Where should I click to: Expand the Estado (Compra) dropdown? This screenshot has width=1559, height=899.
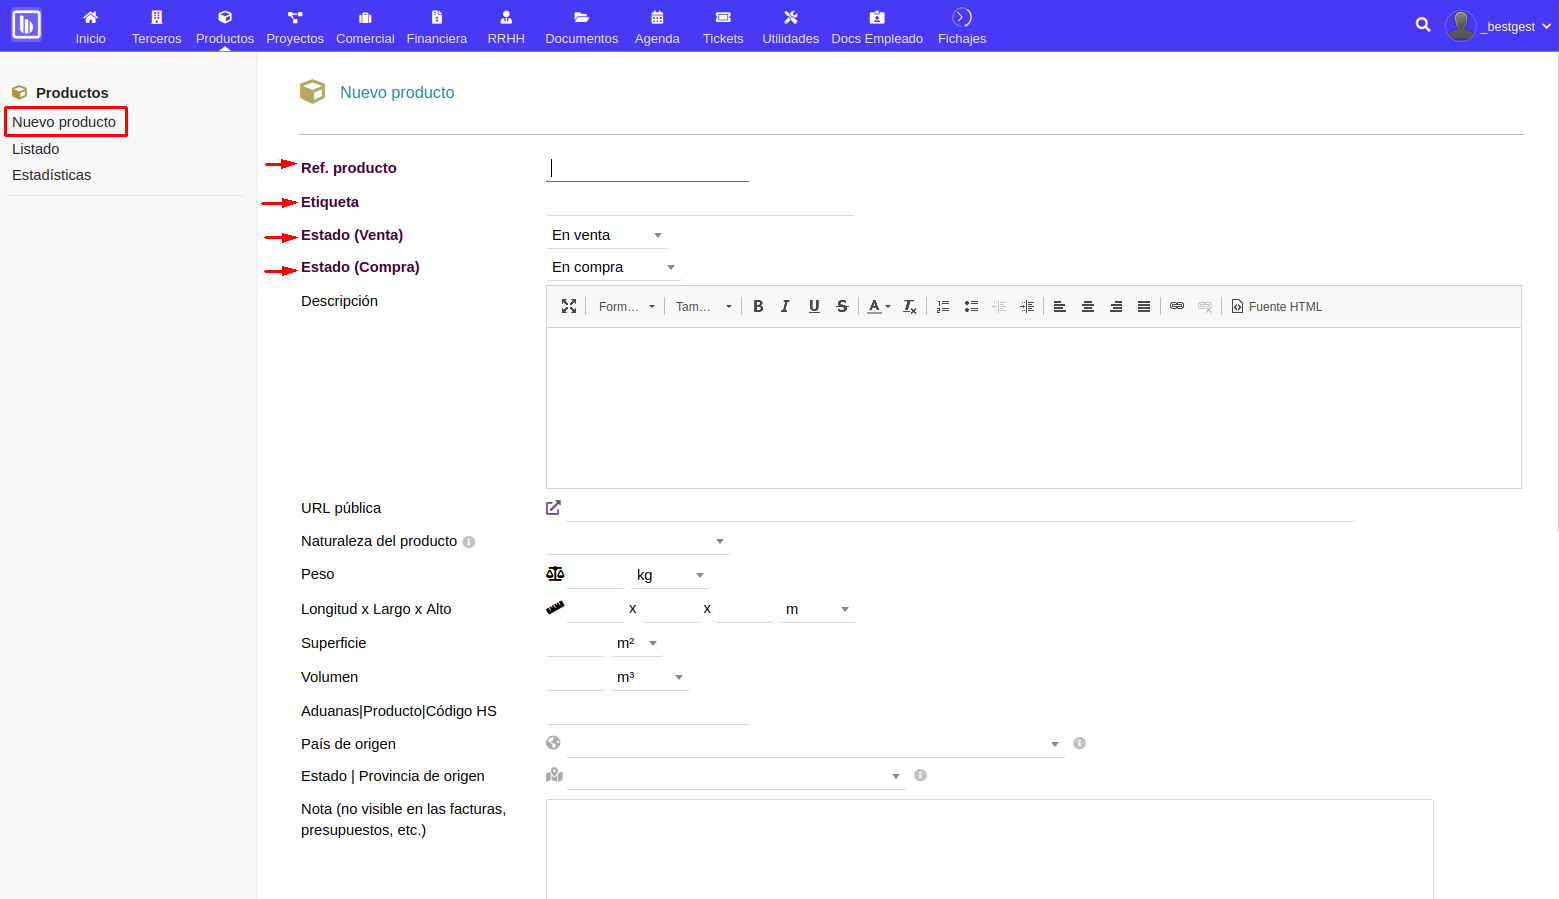coord(613,267)
